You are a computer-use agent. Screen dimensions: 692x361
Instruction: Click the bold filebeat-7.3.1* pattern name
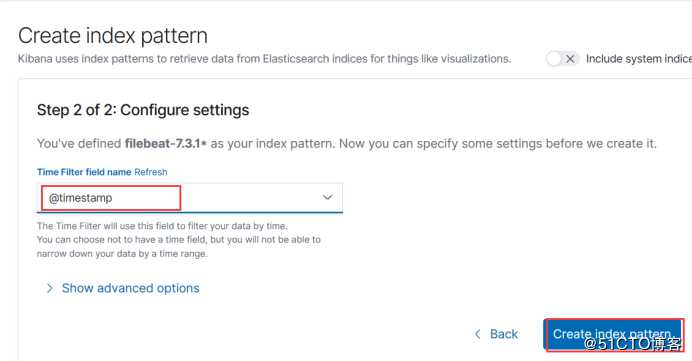(x=165, y=143)
